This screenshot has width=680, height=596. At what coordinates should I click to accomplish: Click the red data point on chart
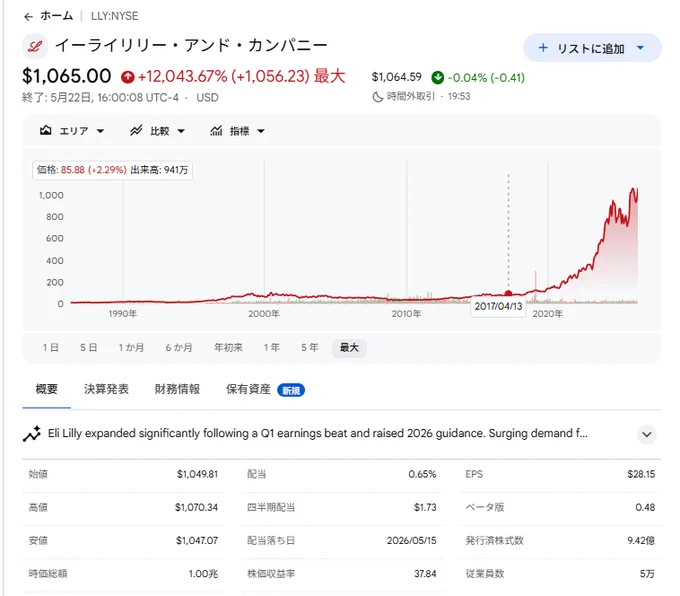[508, 294]
